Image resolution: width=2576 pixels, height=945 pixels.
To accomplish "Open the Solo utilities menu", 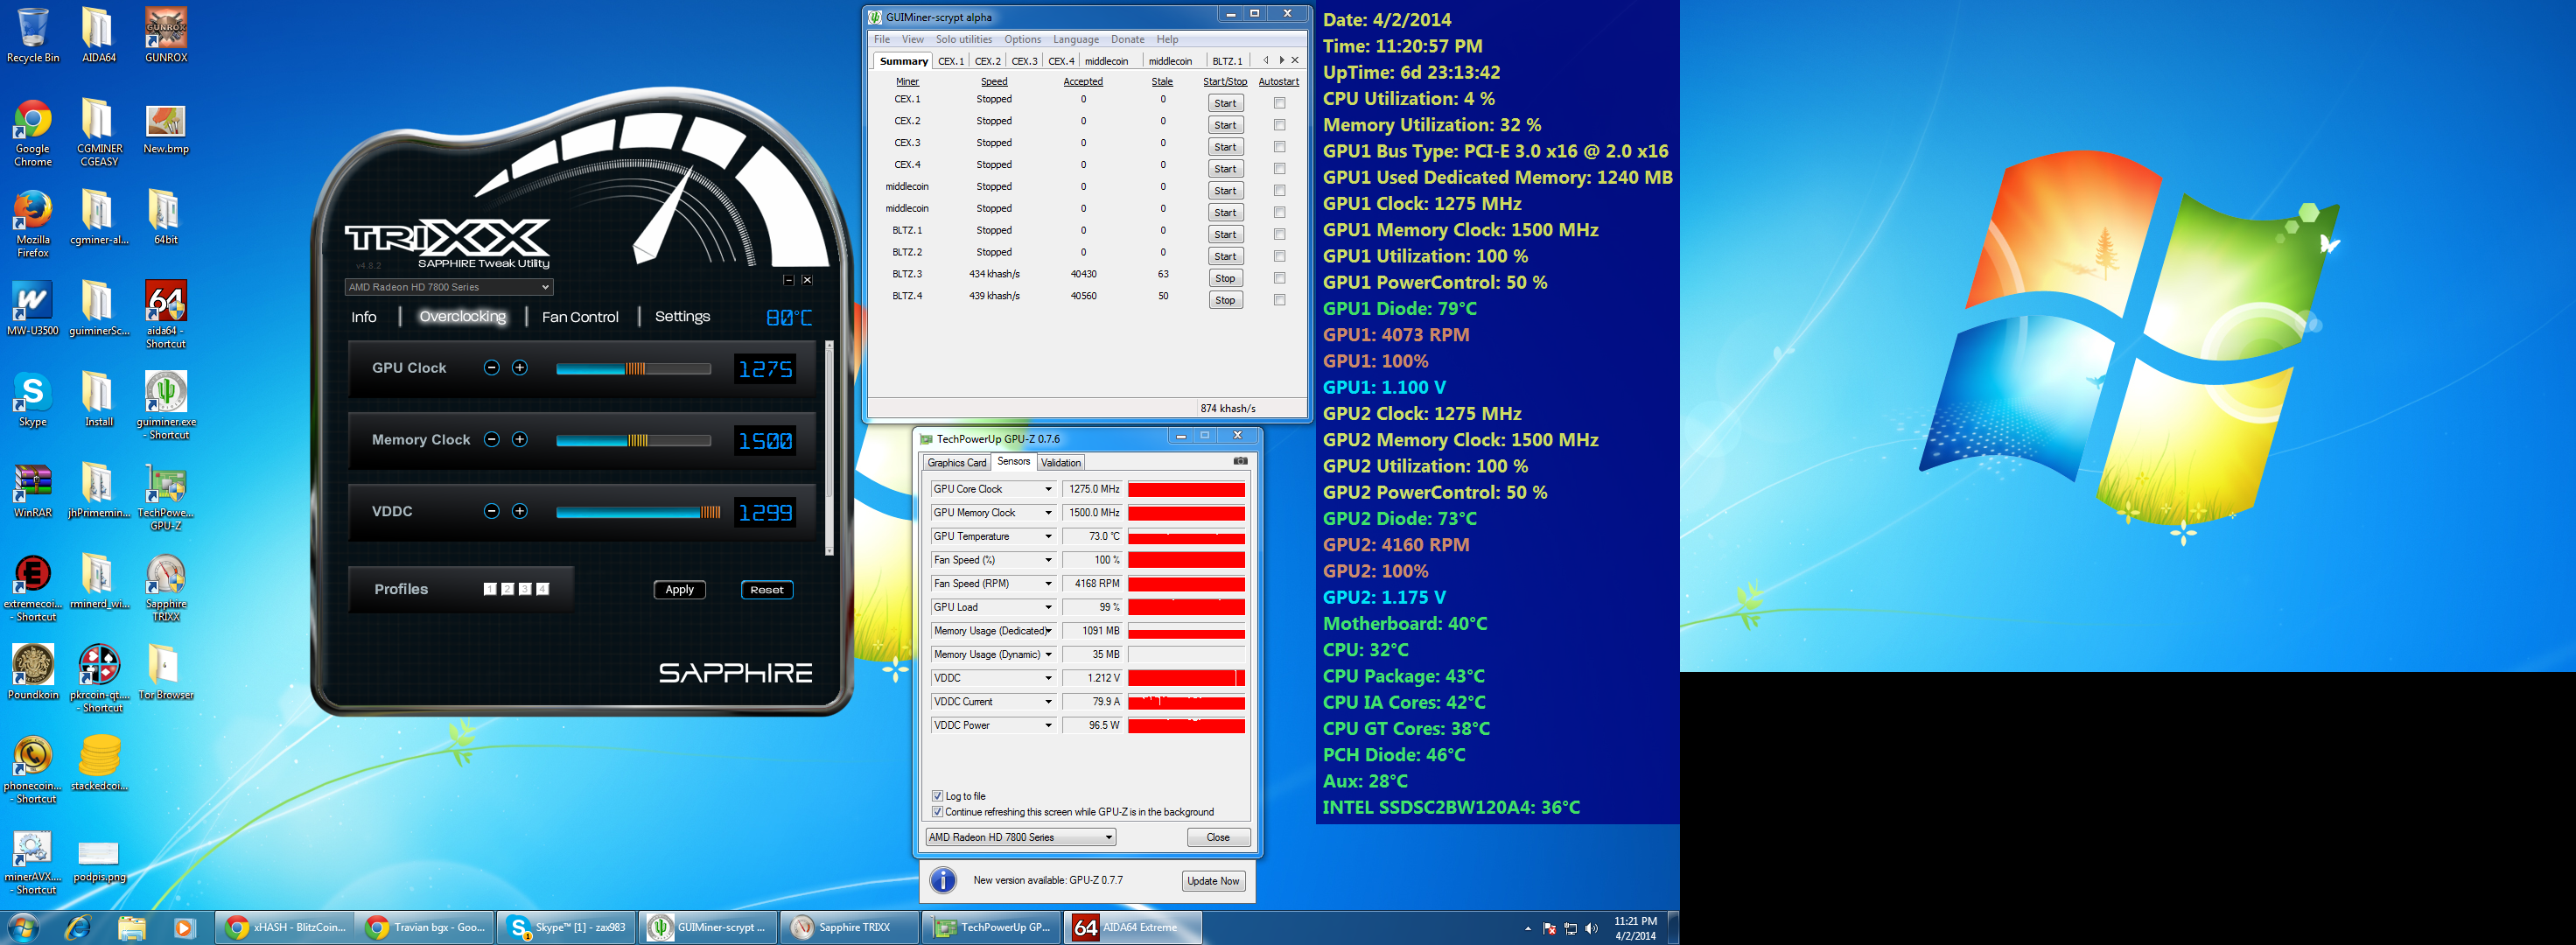I will pos(963,39).
